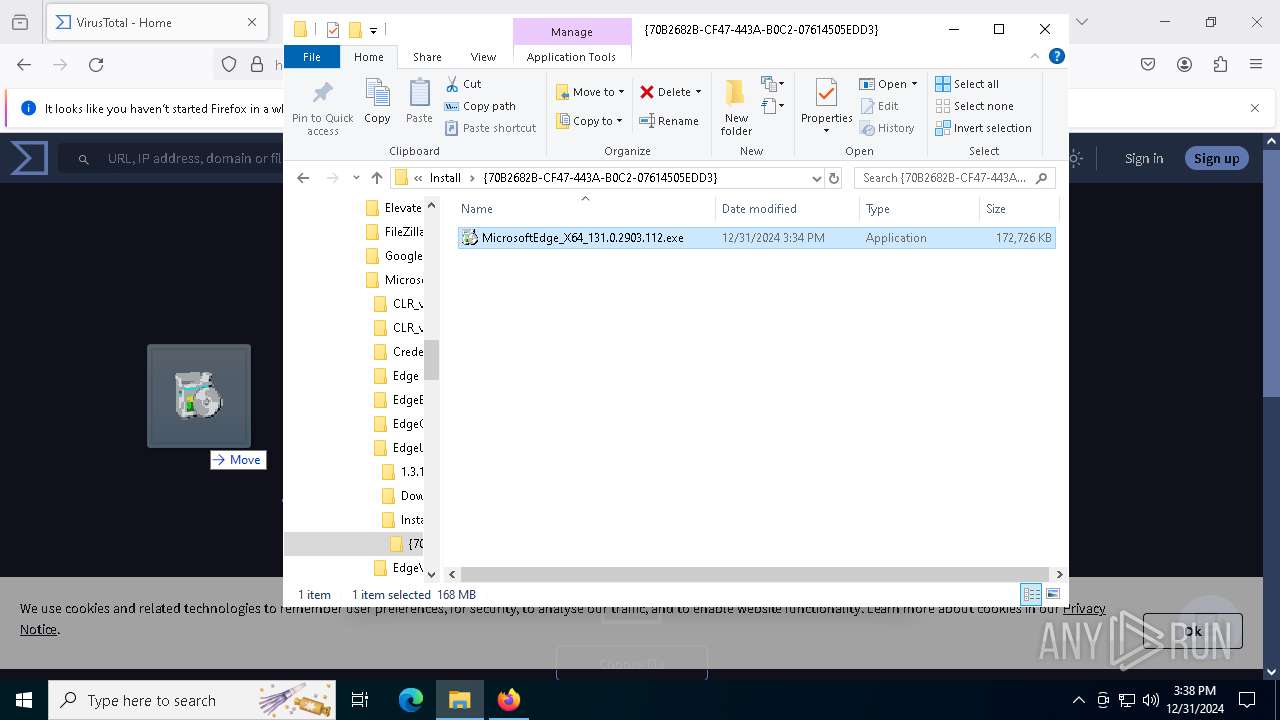Click Paste shortcut command

pos(490,128)
